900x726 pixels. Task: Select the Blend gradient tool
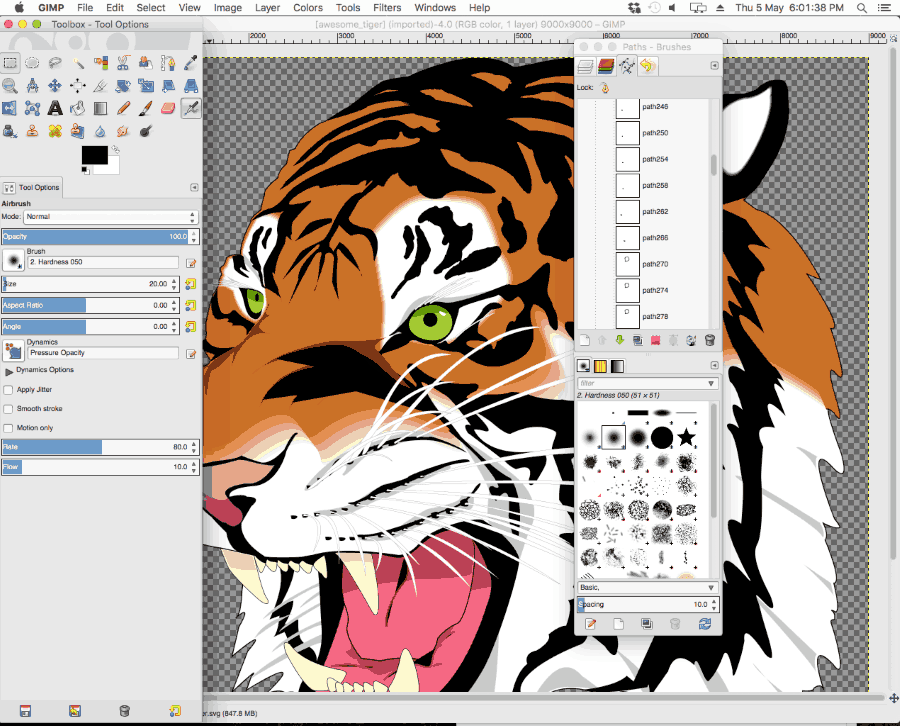click(x=100, y=108)
